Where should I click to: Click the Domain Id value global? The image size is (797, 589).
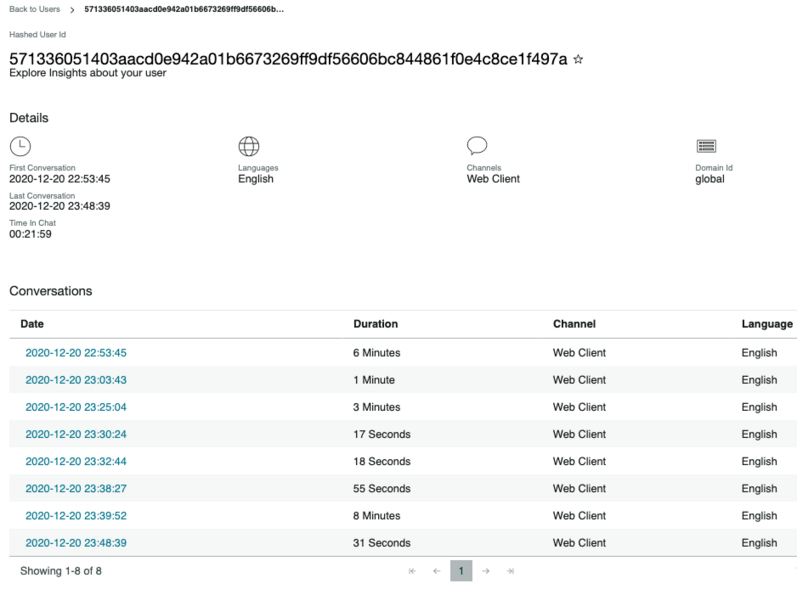710,179
